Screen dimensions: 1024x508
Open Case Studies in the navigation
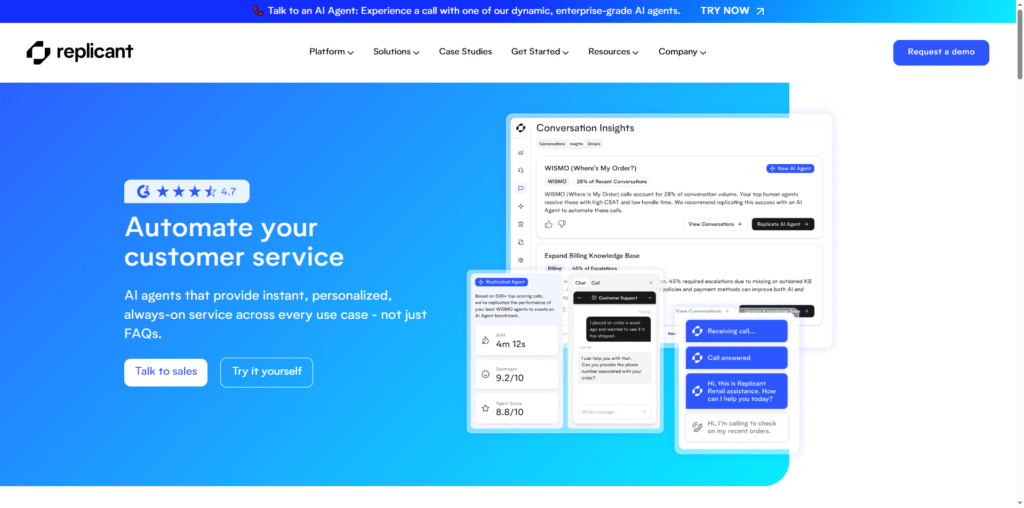click(465, 52)
